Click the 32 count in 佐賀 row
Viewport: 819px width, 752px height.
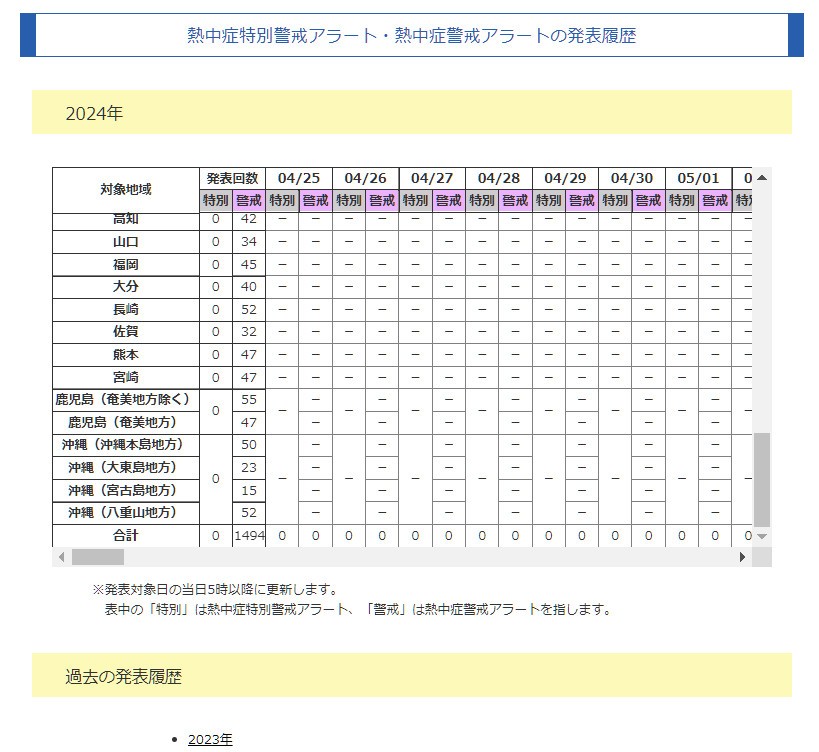[249, 332]
